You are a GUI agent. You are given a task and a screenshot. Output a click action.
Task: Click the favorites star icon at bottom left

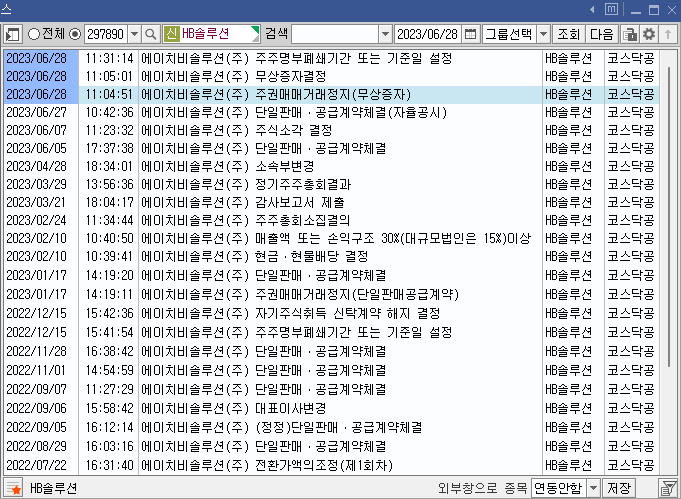[x=14, y=488]
